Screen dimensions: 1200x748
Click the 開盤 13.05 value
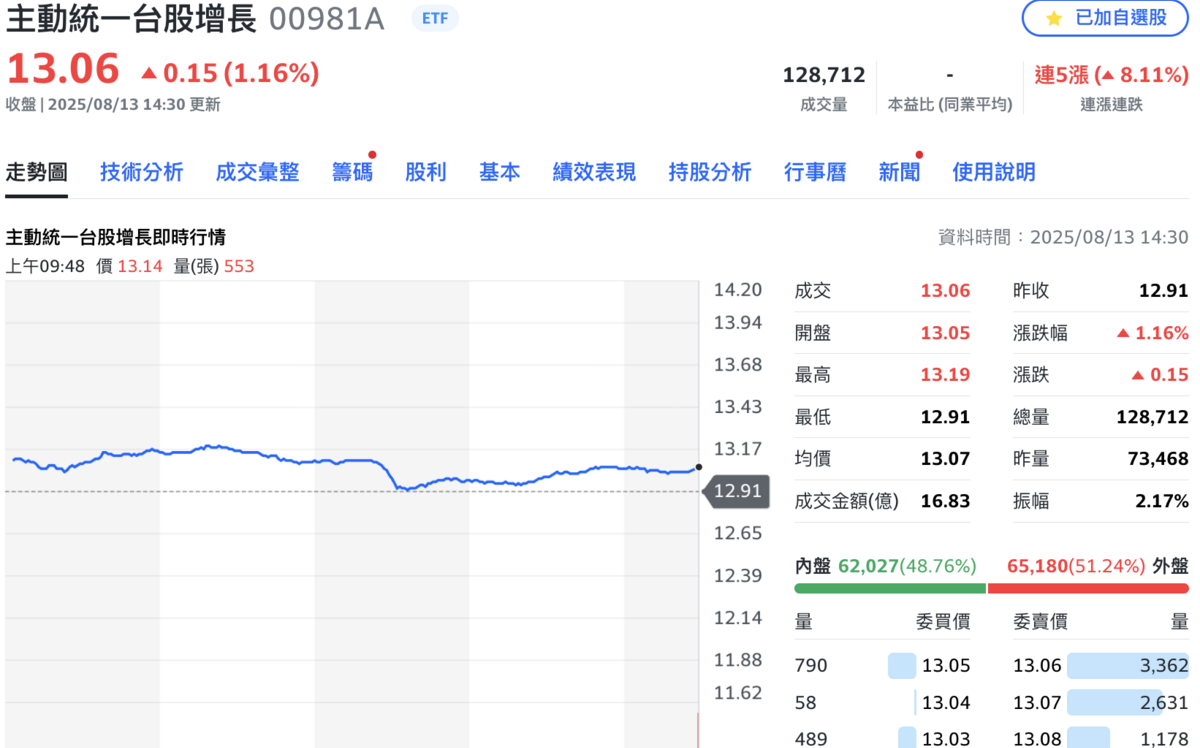click(x=945, y=333)
